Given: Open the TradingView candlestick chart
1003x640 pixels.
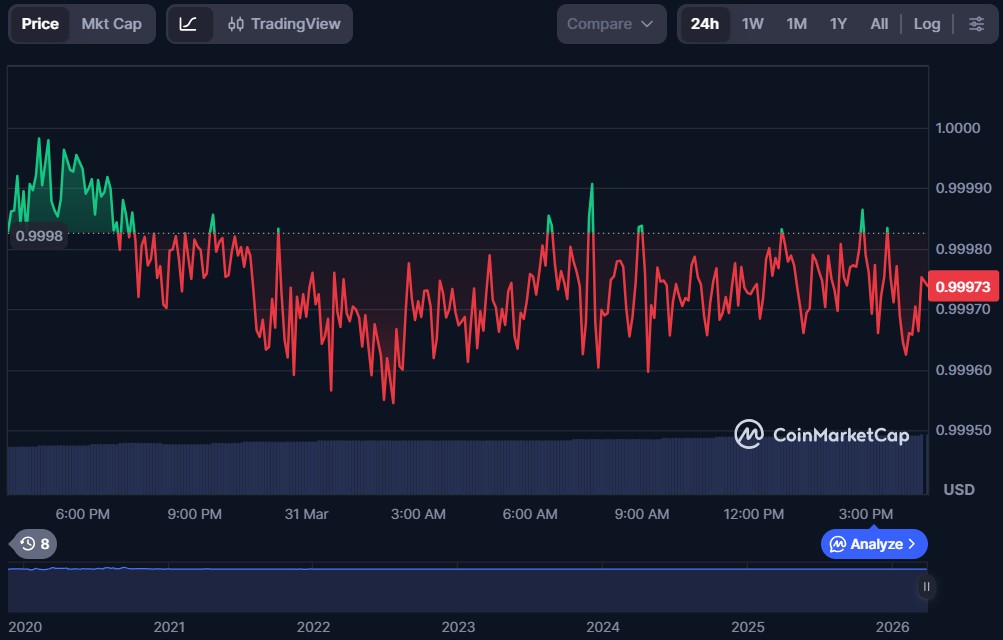Looking at the screenshot, I should [x=283, y=24].
